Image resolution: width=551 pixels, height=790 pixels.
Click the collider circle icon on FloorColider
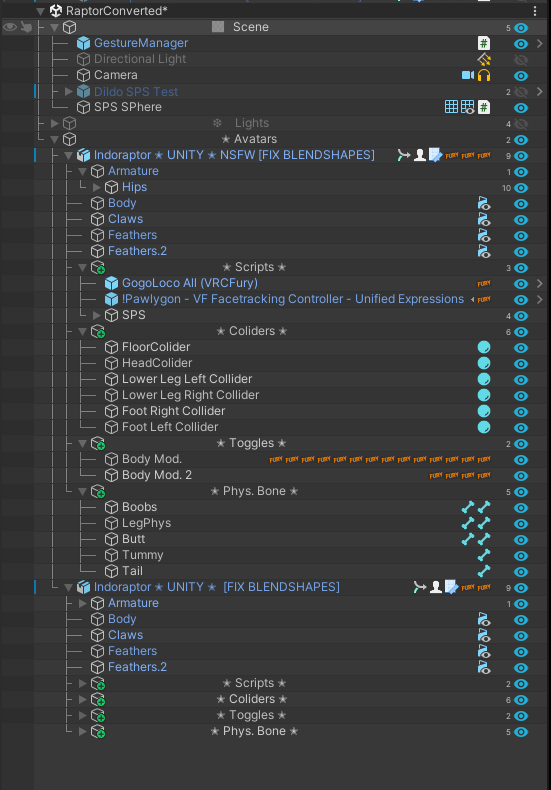484,348
